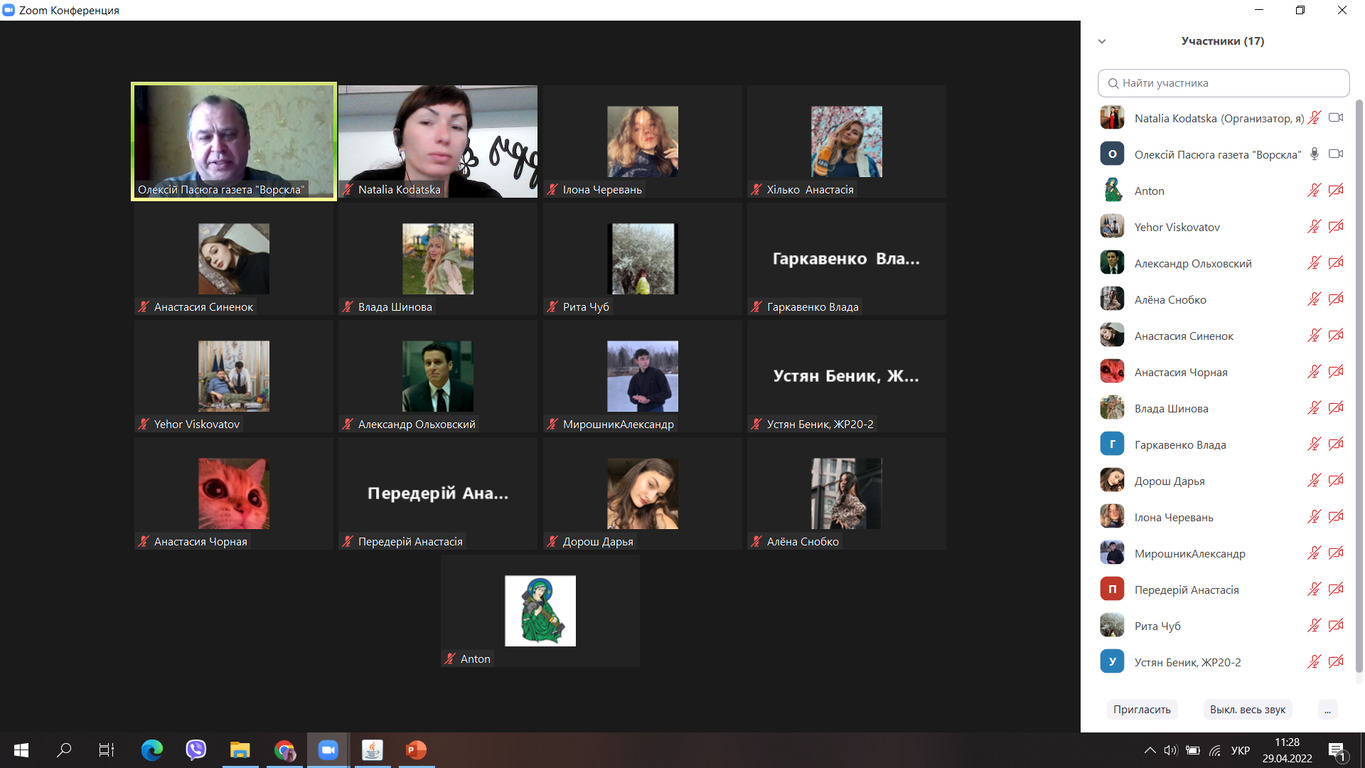
Task: Open Zoom app on the taskbar
Action: point(328,749)
